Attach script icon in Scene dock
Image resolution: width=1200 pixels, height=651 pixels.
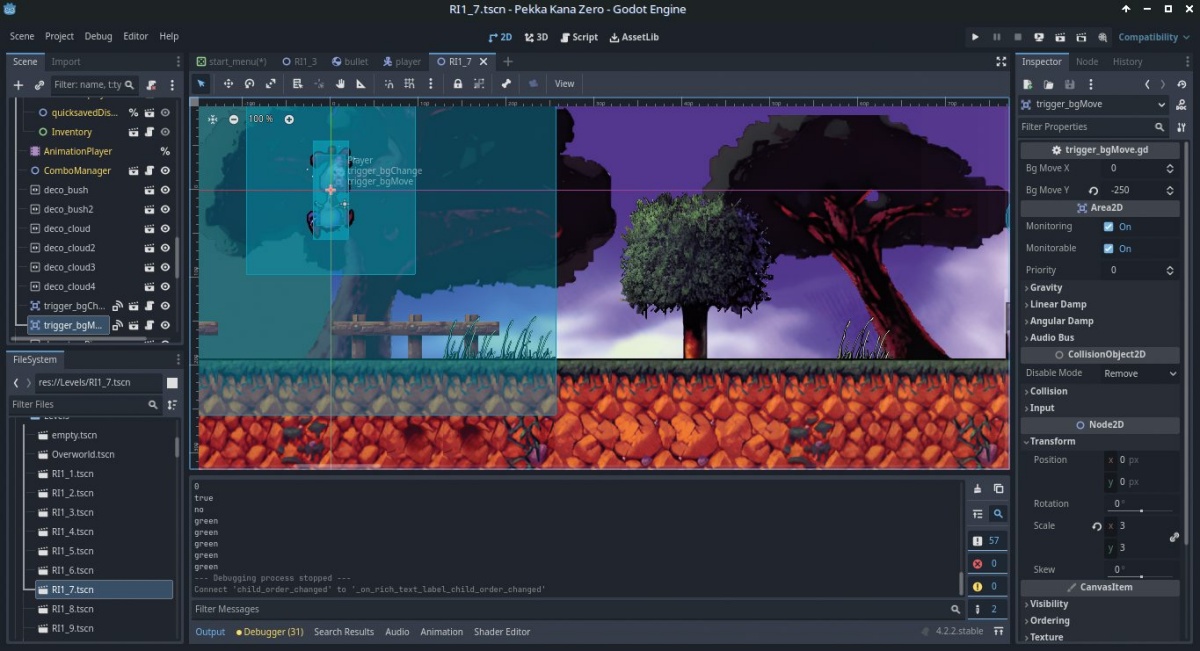[x=151, y=85]
